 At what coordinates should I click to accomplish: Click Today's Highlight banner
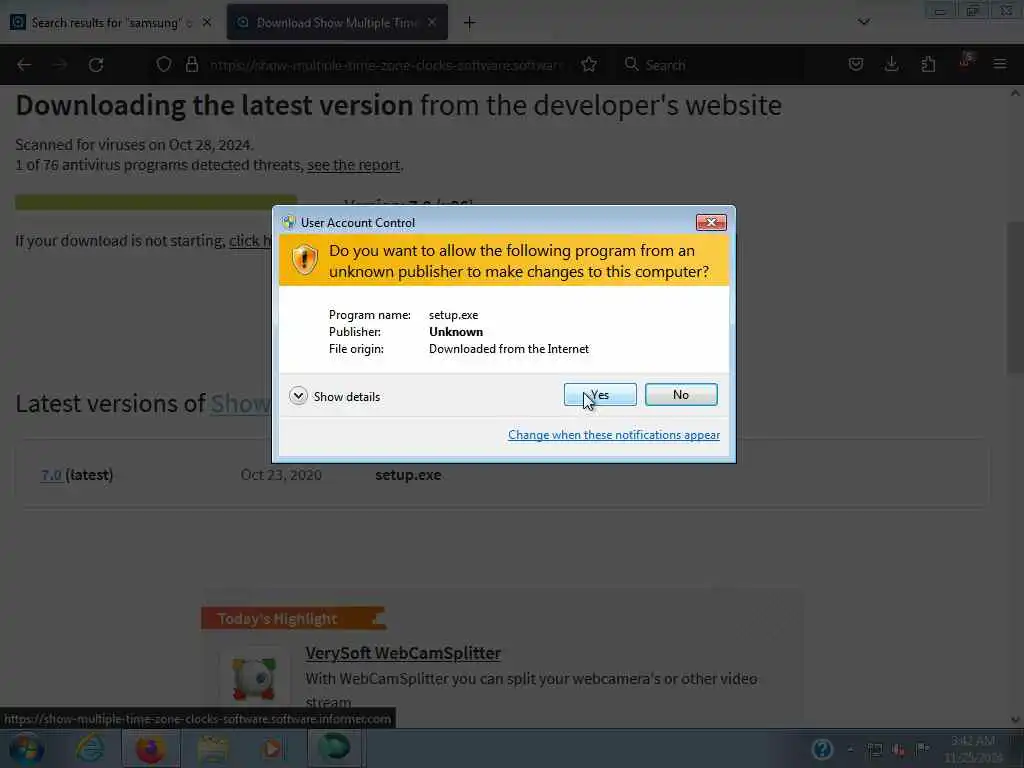[293, 618]
